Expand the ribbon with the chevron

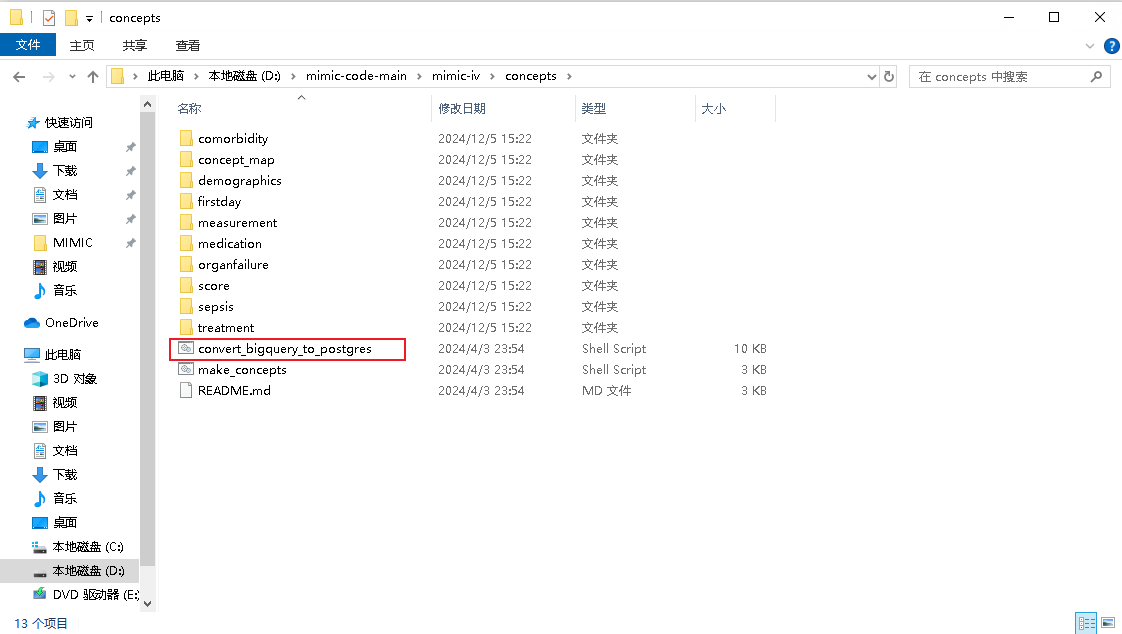(1090, 46)
